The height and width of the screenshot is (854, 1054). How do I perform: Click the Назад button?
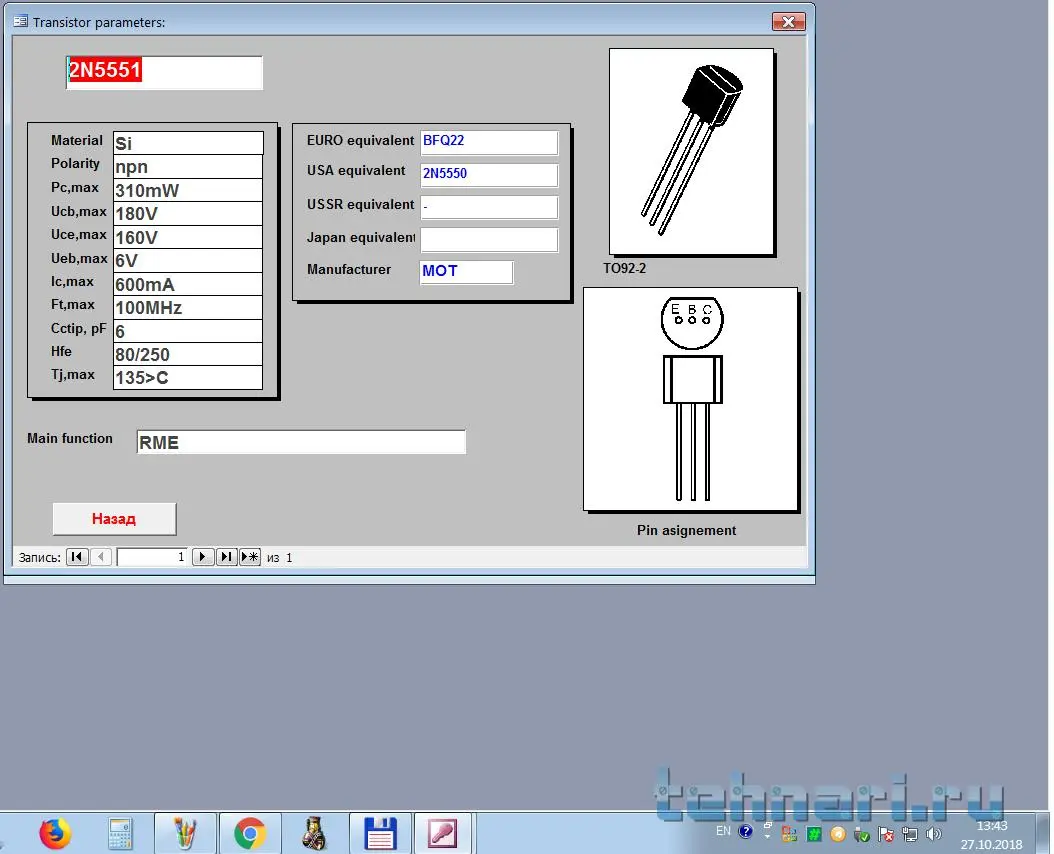click(114, 518)
